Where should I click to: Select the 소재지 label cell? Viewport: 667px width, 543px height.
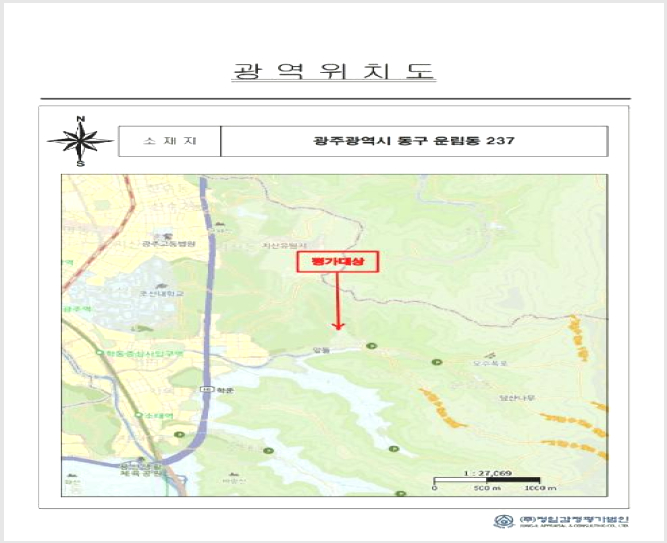coord(170,141)
